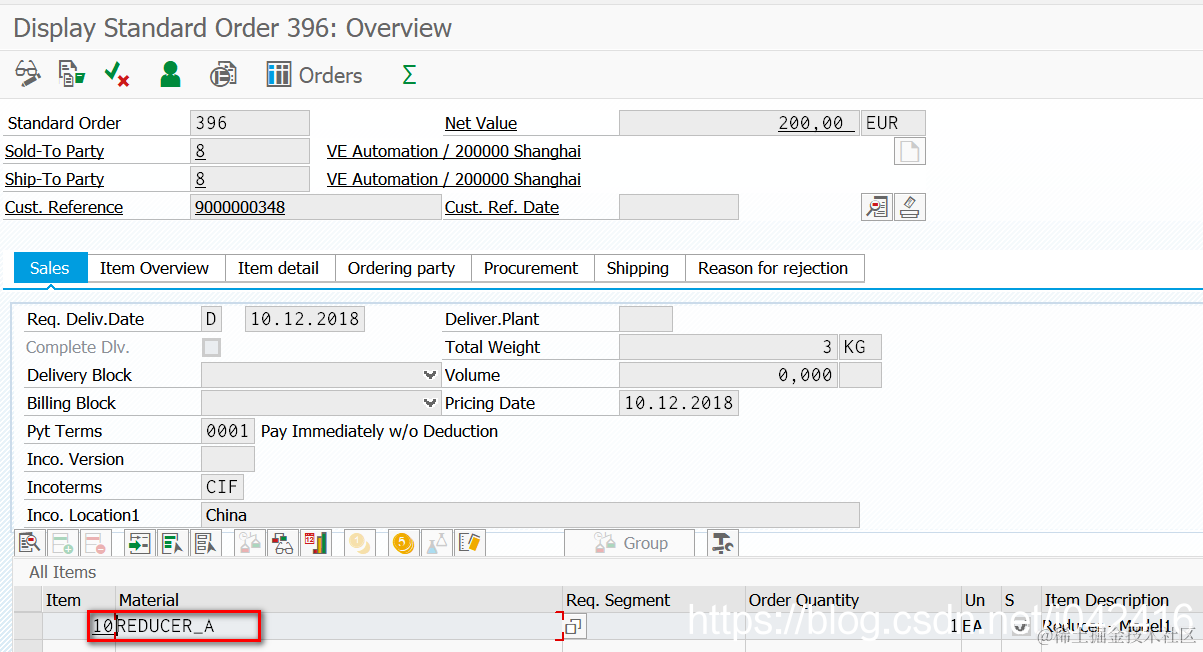Click the grayed balance scale availability icon
The height and width of the screenshot is (652, 1203).
tap(249, 543)
